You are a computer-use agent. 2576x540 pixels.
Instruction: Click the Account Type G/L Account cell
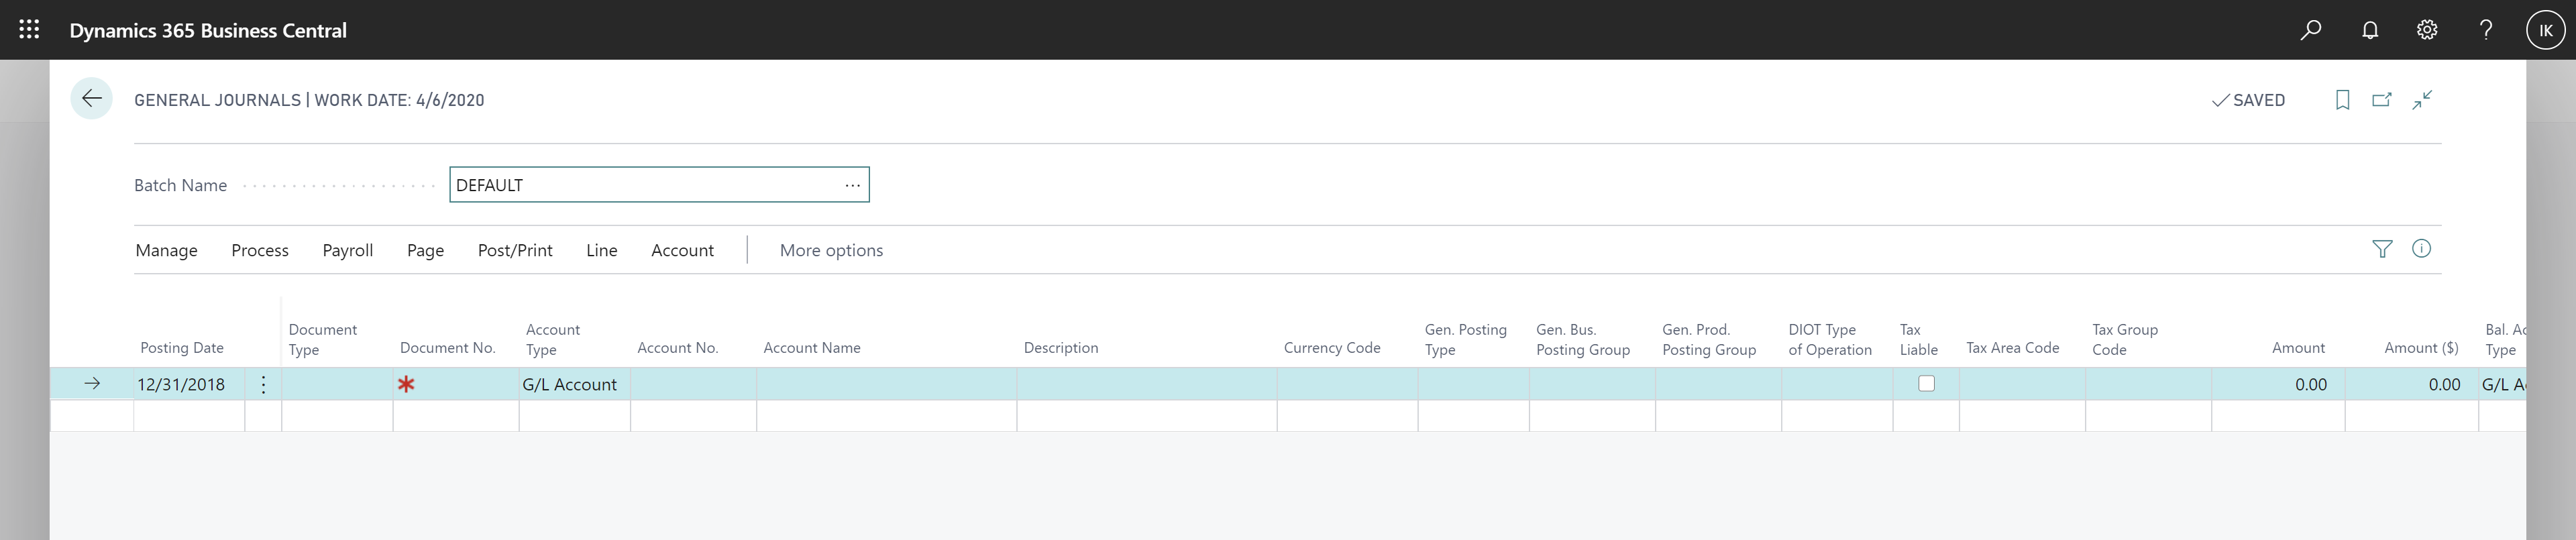(574, 384)
